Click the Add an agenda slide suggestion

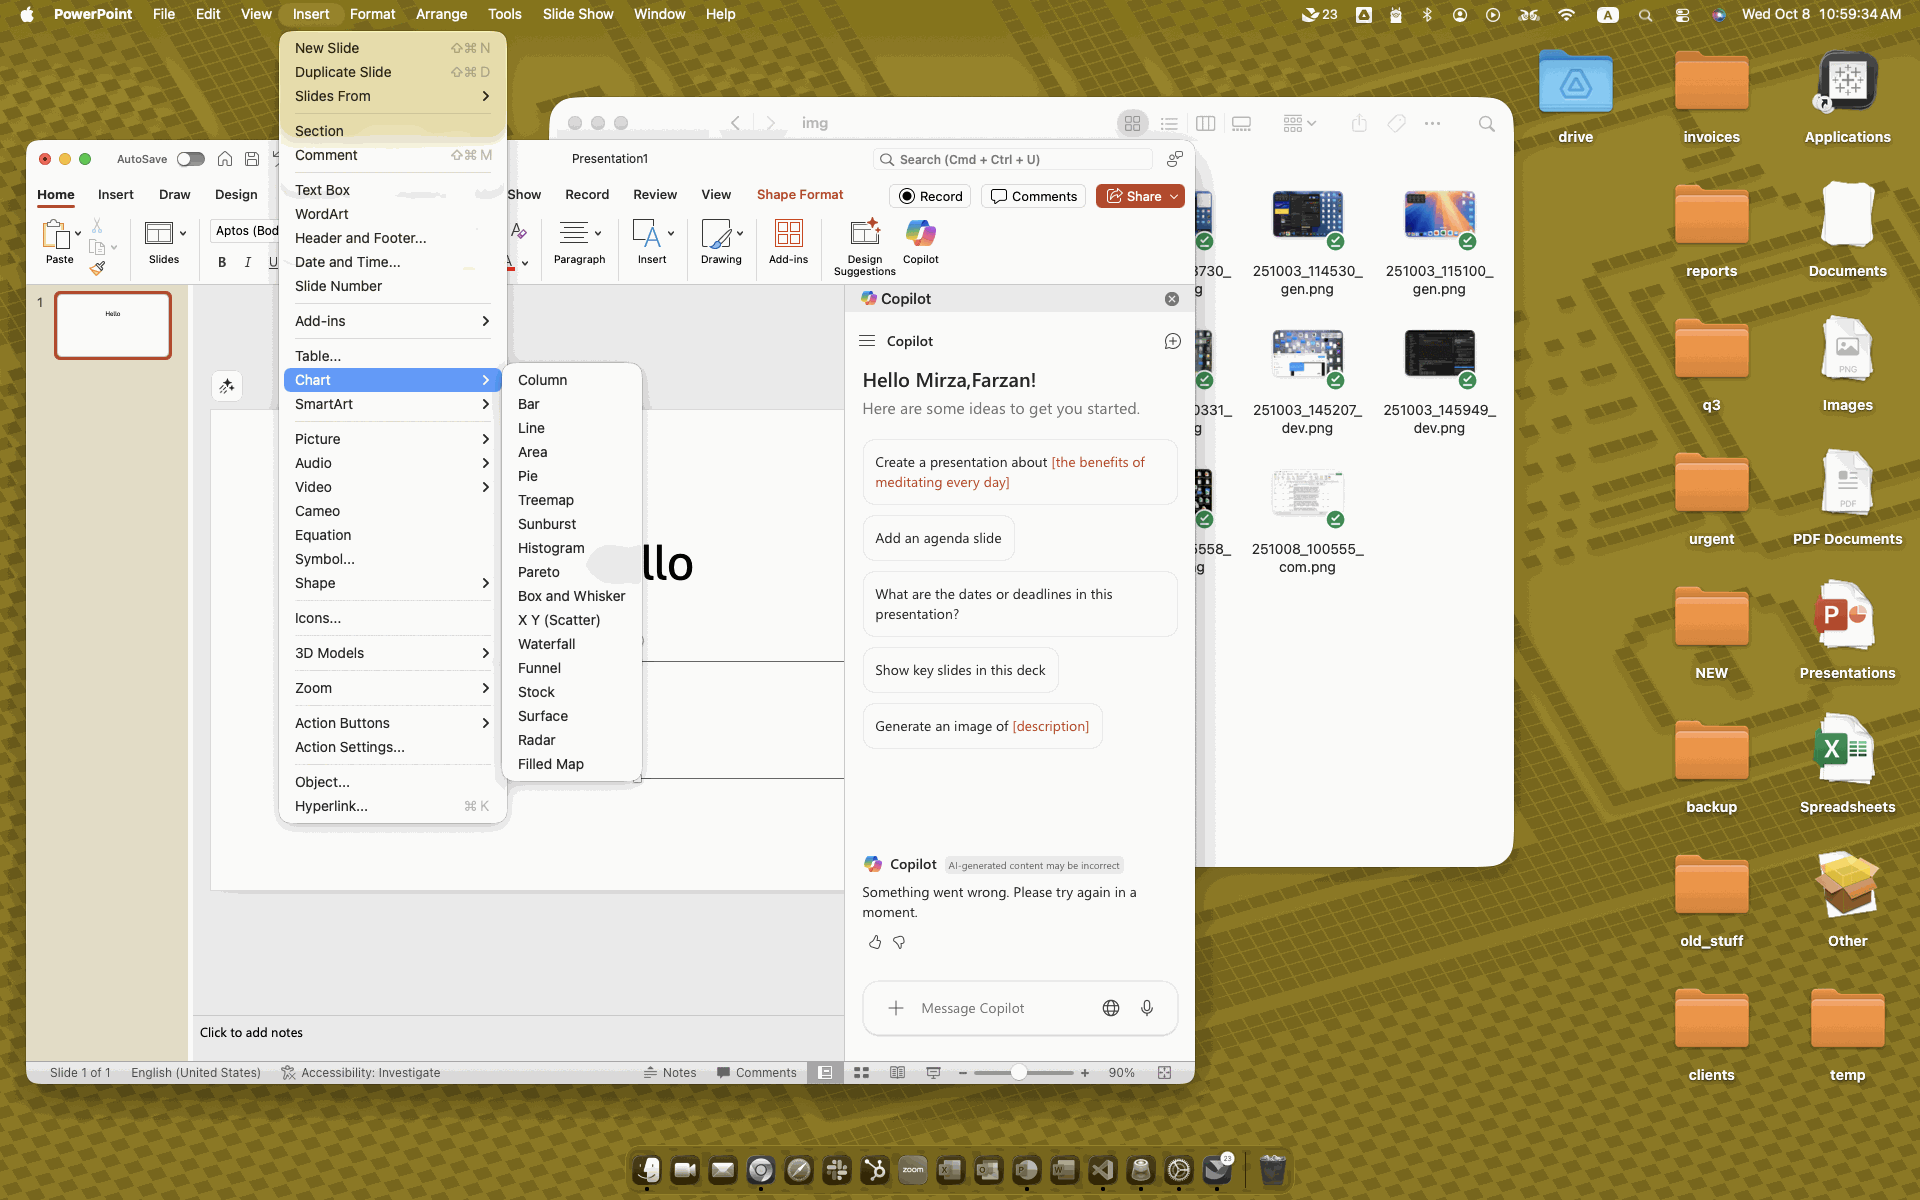tap(937, 538)
